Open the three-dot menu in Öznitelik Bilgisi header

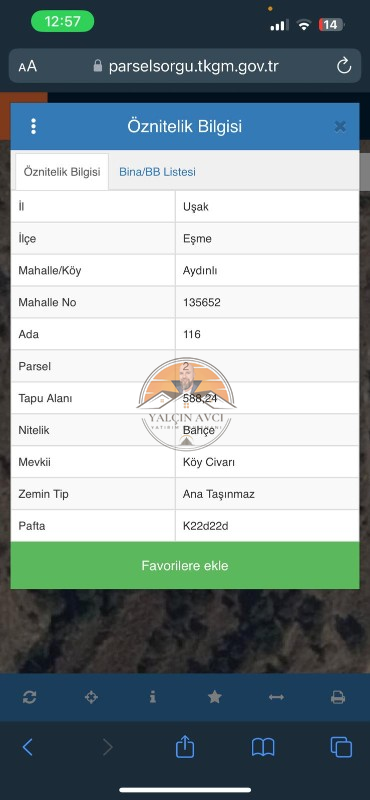(x=33, y=126)
